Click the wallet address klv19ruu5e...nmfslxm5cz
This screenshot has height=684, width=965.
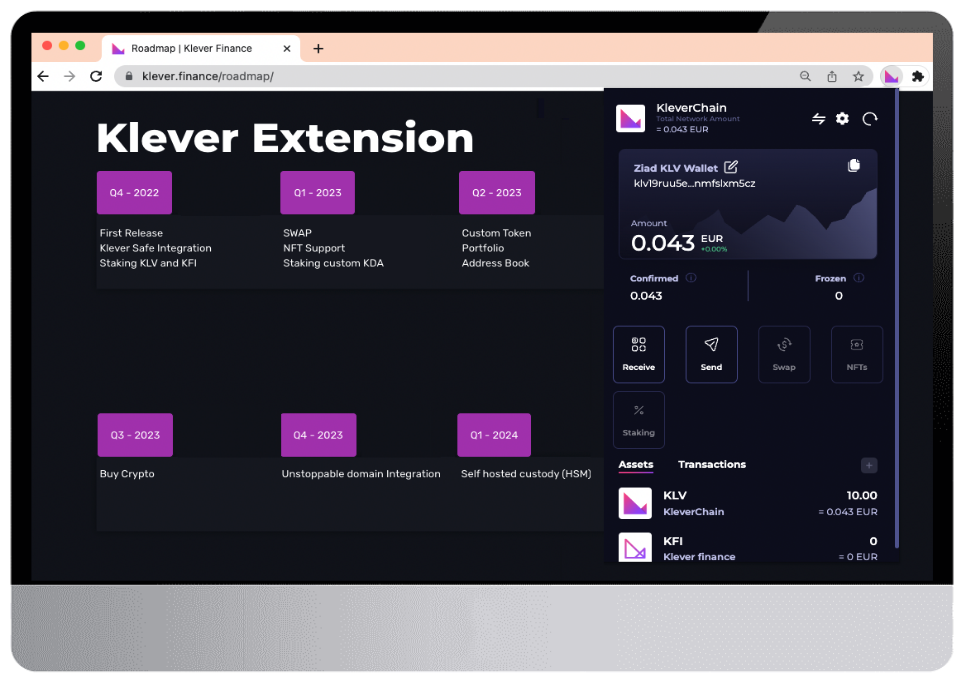pos(694,183)
